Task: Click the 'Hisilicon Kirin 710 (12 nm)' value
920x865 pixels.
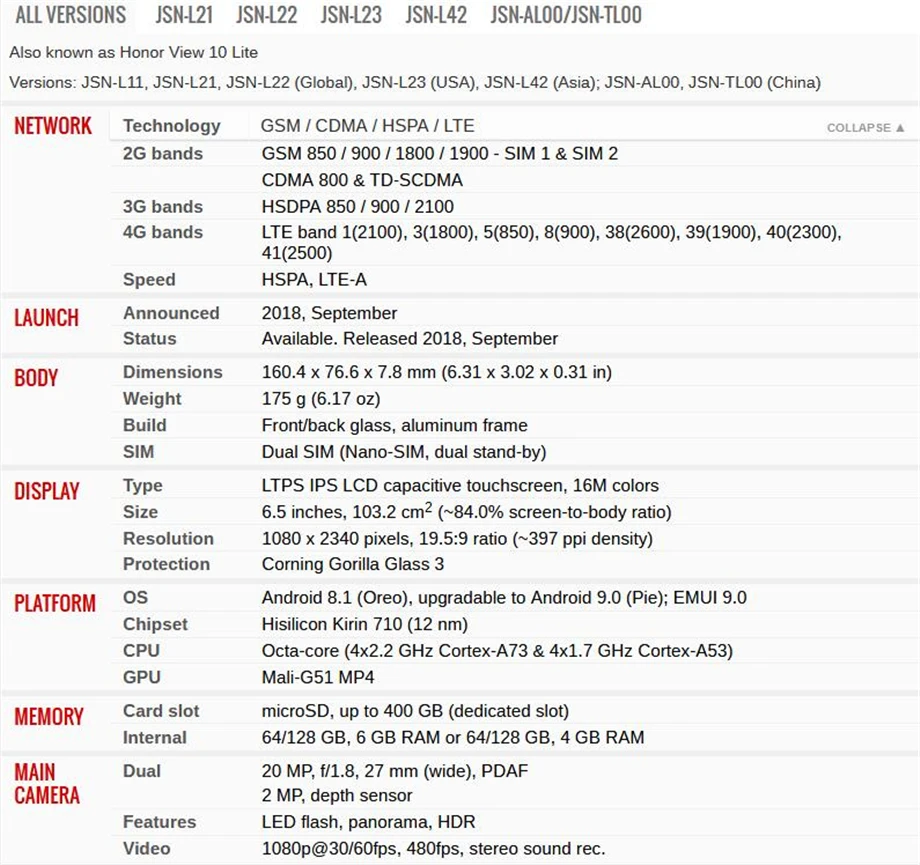Action: click(364, 624)
